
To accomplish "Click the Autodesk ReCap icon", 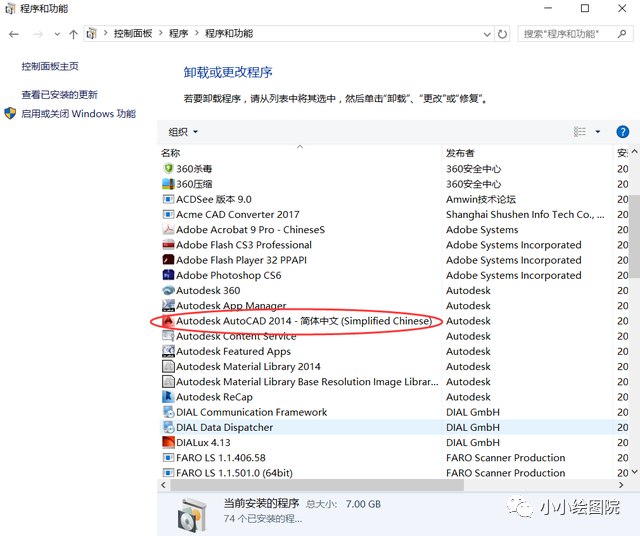I will tap(168, 396).
